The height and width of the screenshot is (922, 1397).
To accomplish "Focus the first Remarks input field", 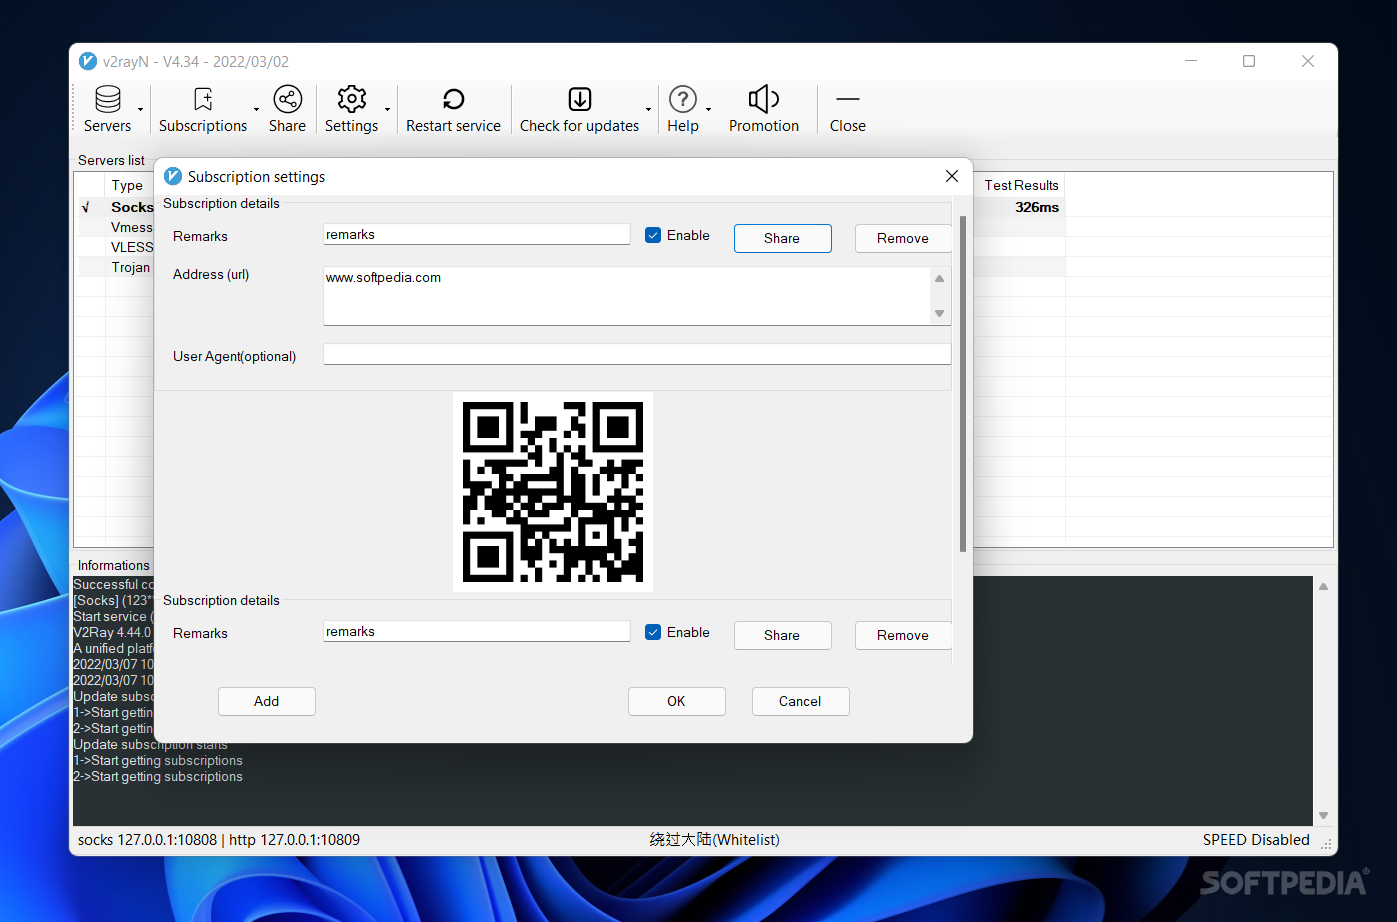I will tap(477, 234).
